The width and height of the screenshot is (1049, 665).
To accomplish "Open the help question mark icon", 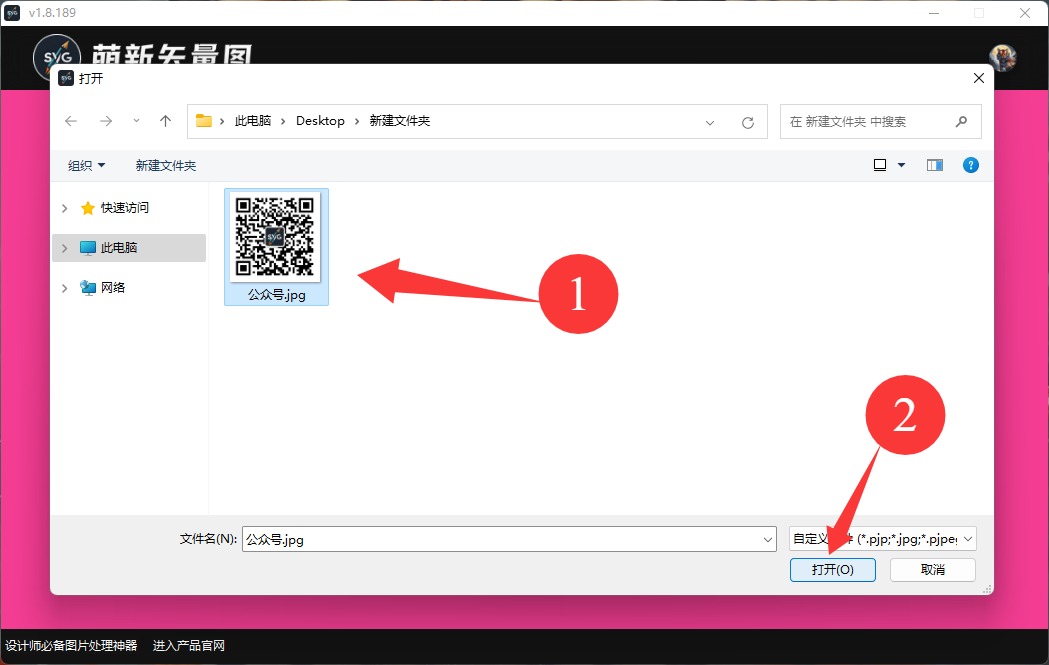I will tap(970, 165).
